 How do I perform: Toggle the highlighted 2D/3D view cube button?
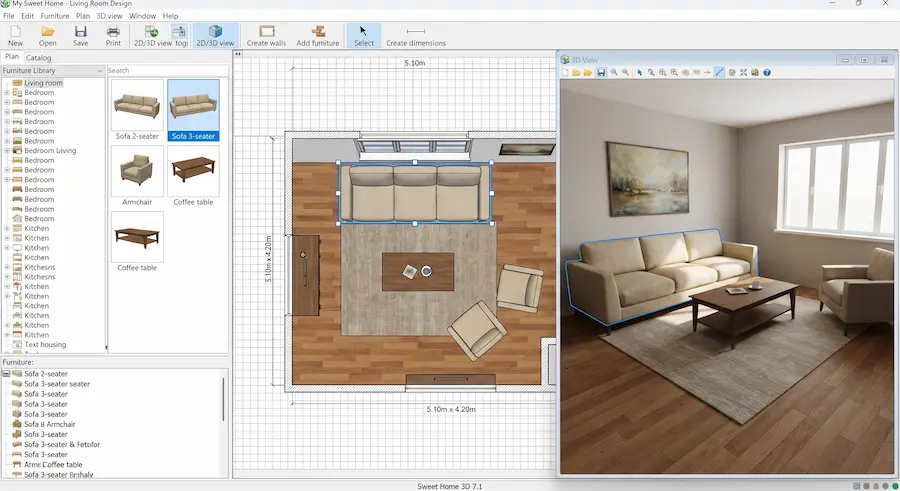215,36
